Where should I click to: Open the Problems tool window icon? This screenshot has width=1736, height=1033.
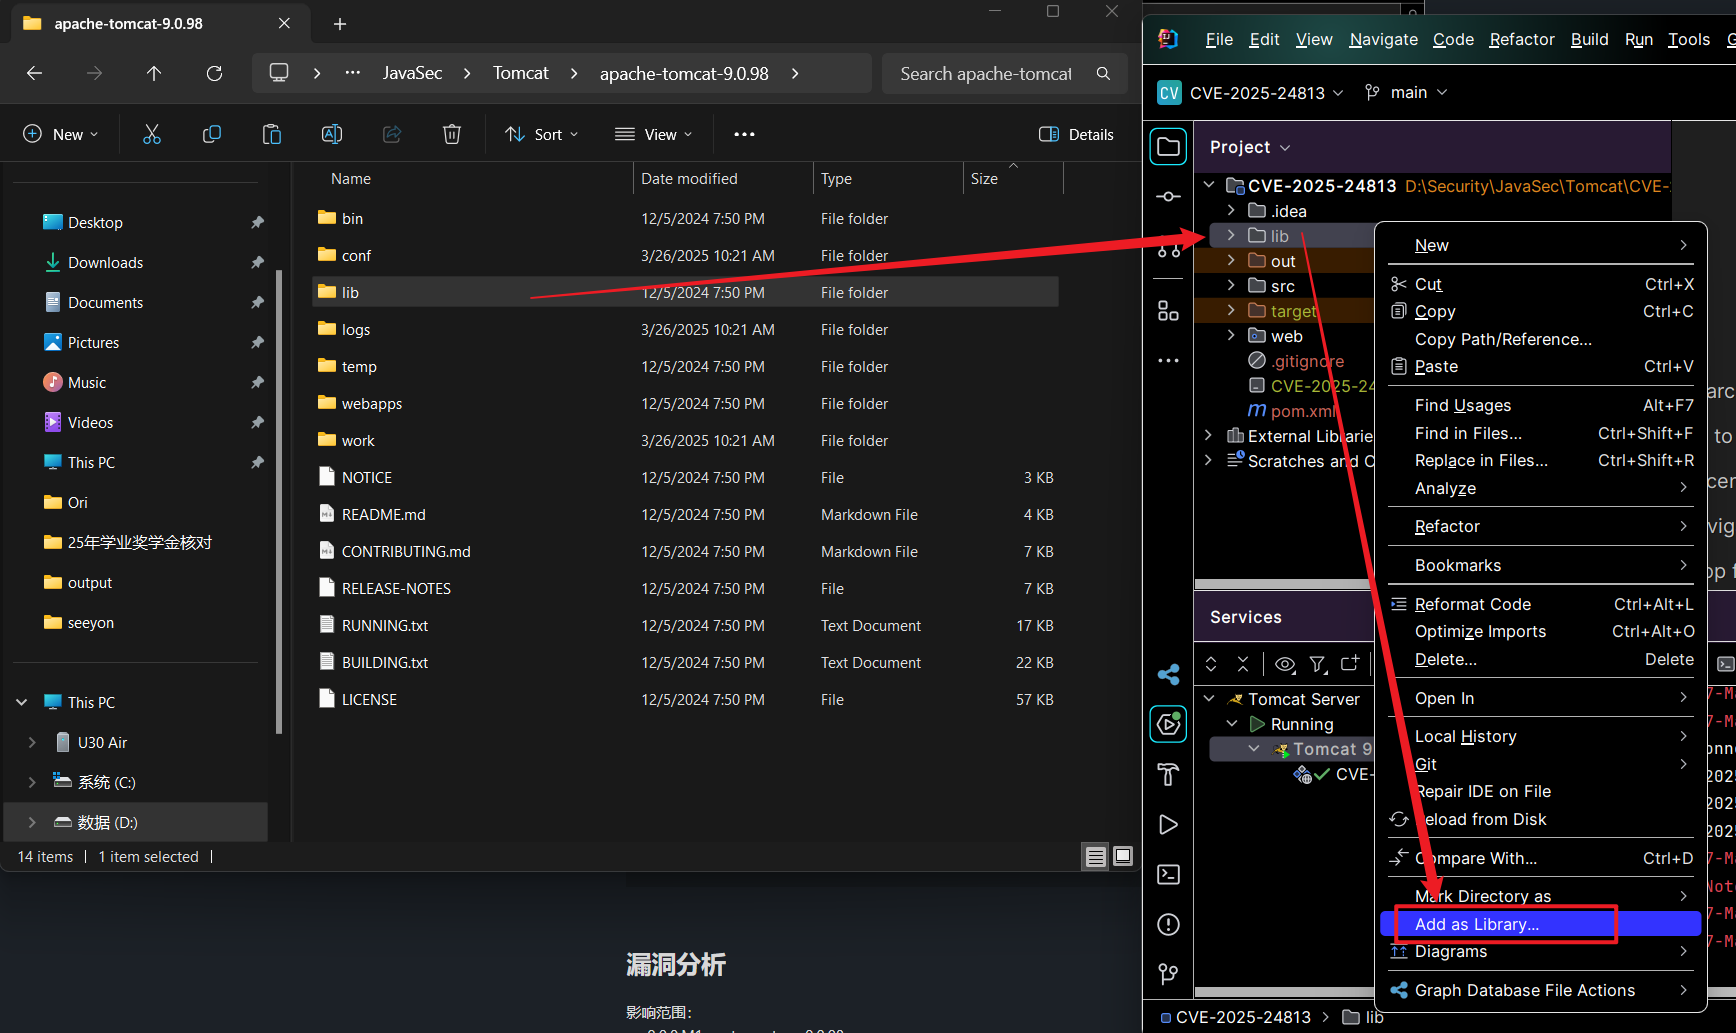pyautogui.click(x=1168, y=924)
